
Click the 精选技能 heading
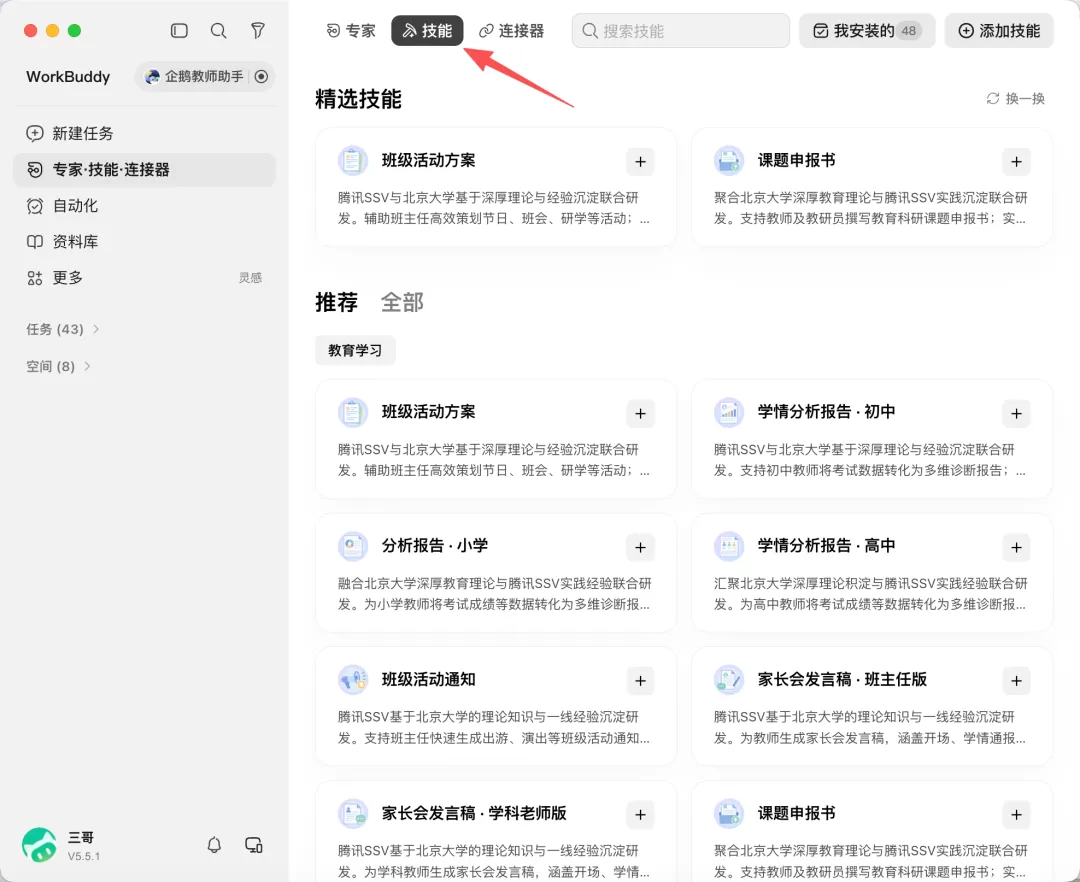(x=358, y=99)
